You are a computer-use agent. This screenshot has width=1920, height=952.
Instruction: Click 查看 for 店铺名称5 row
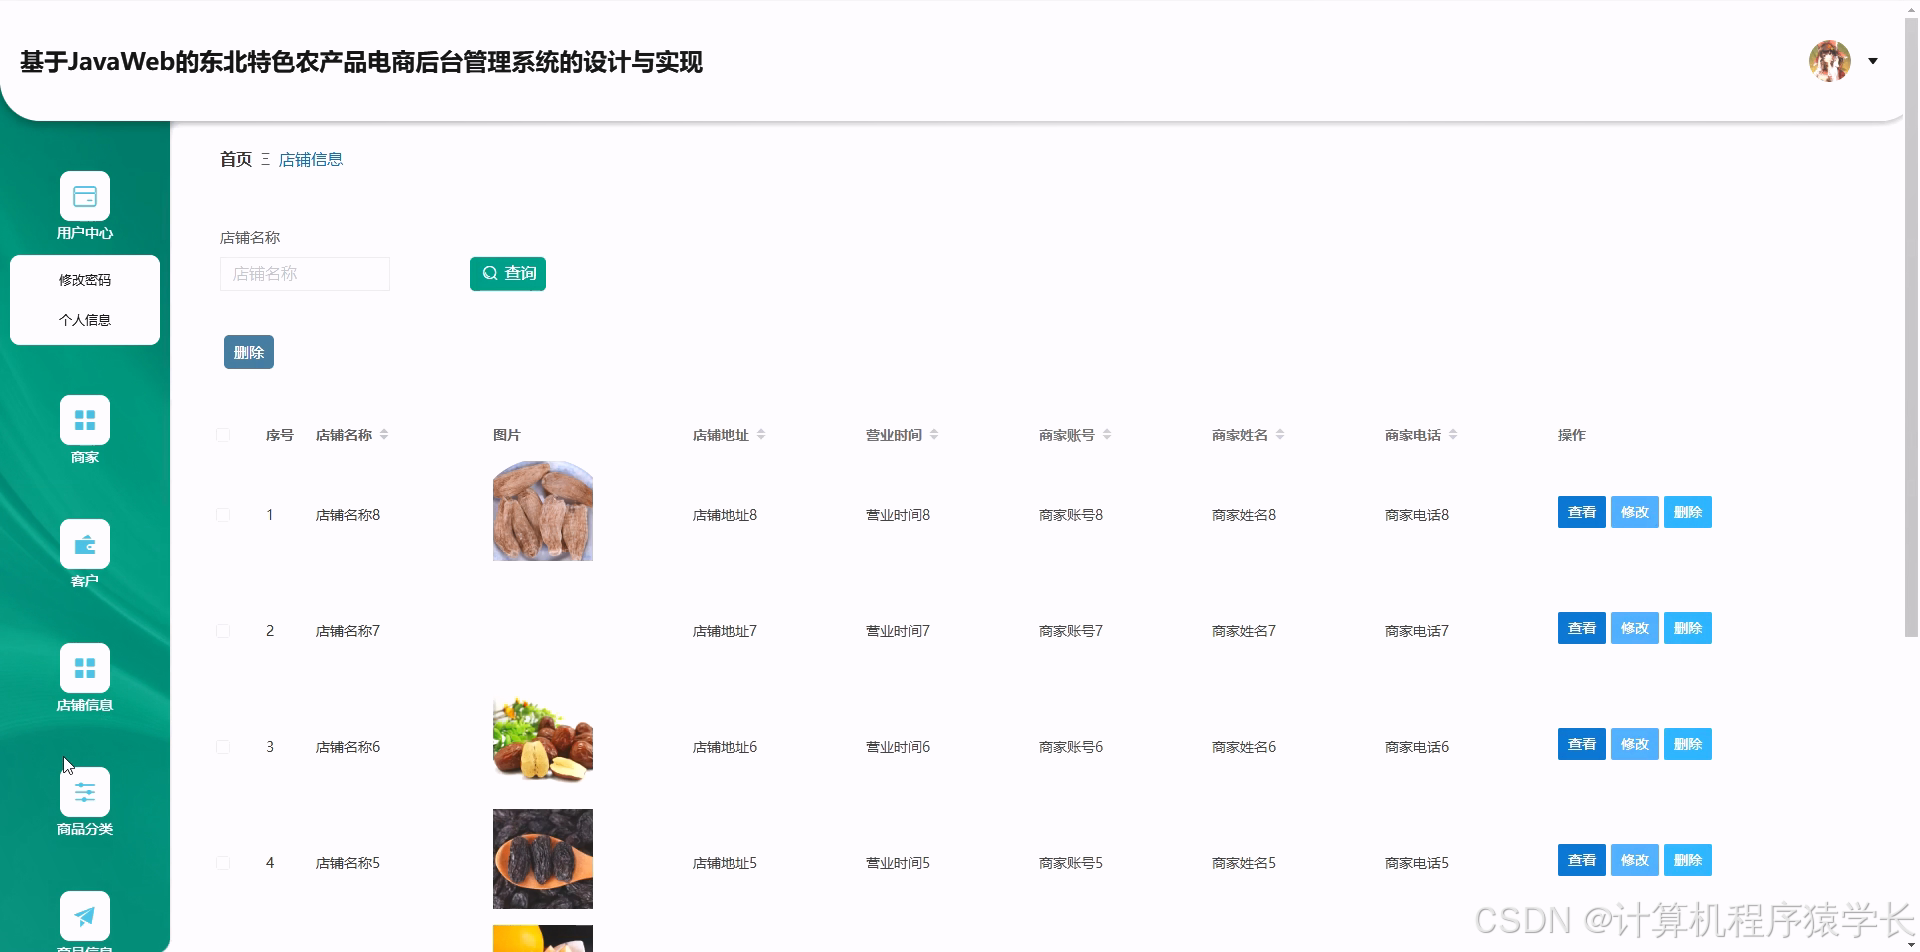click(x=1582, y=860)
